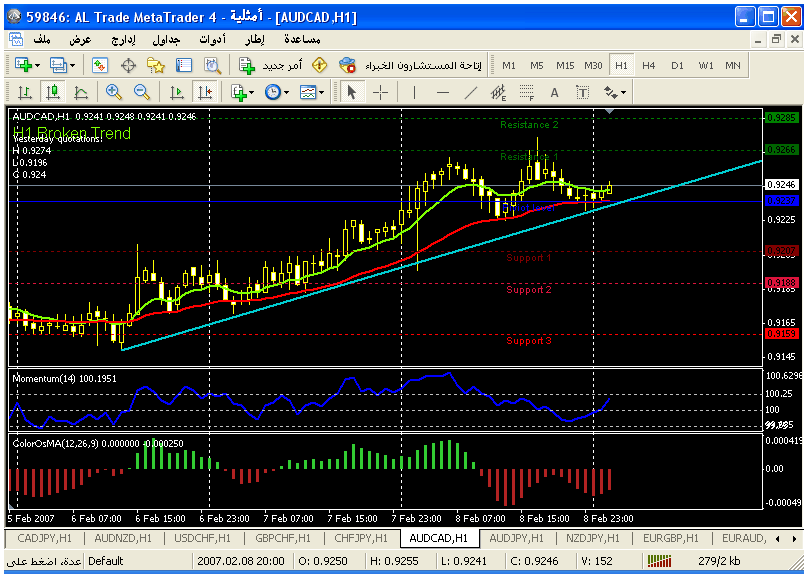Viewport: 808px width, 574px height.
Task: Select the crosshair cursor tool
Action: pyautogui.click(x=381, y=92)
